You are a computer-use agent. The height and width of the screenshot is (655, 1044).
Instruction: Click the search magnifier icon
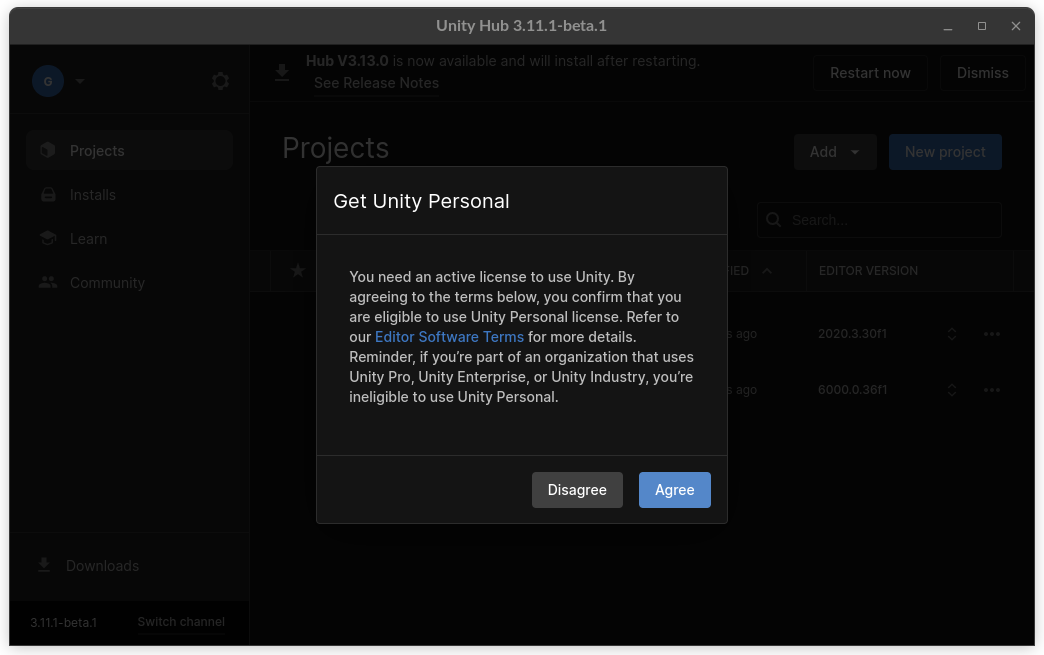(773, 220)
